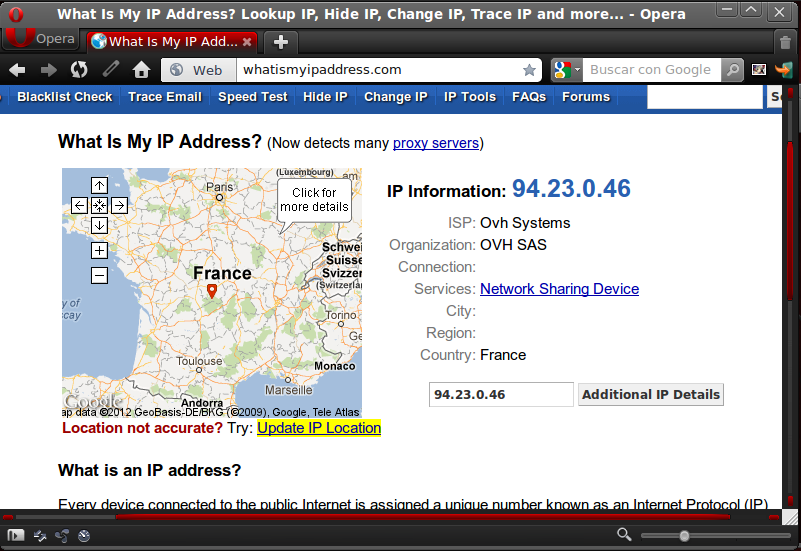Toggle the Opera panels button in status bar
The image size is (801, 551).
click(x=15, y=535)
